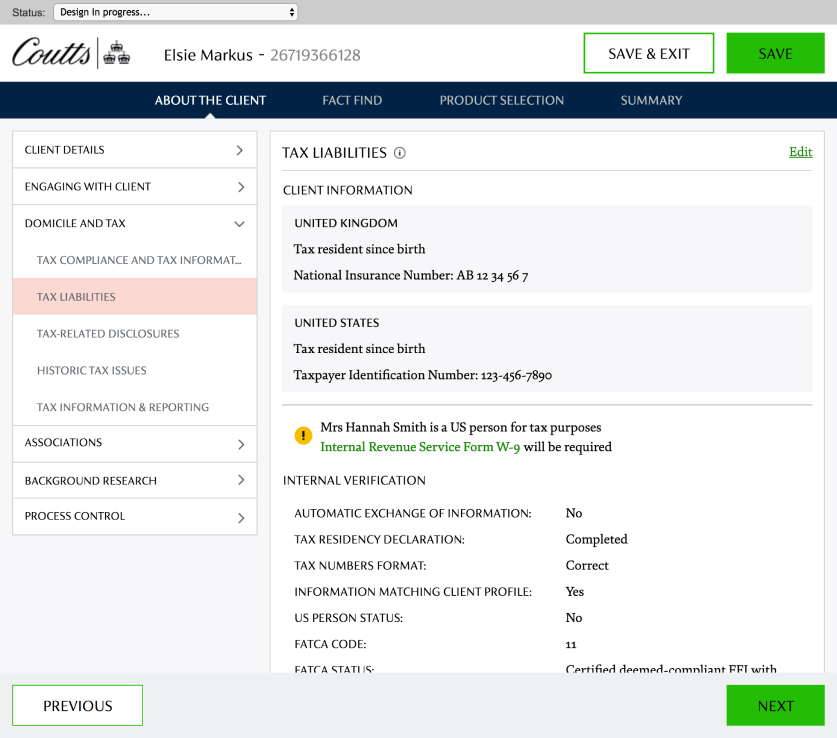Expand the Process Control section

[134, 517]
